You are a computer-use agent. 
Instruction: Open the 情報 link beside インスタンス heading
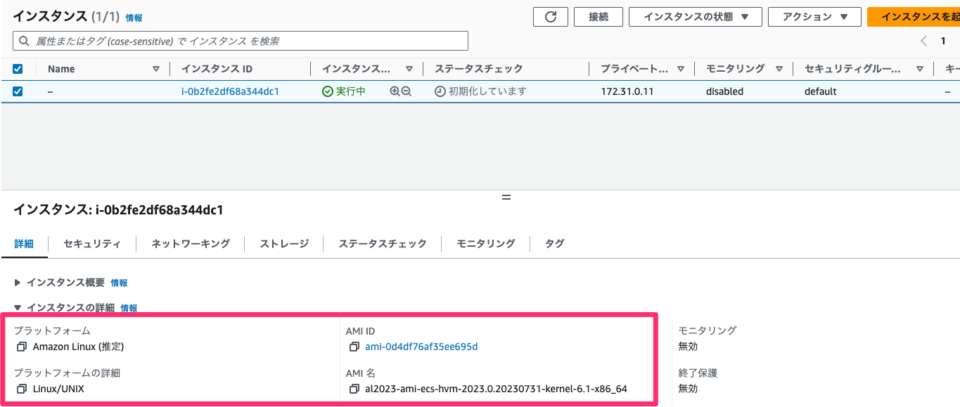tap(134, 18)
